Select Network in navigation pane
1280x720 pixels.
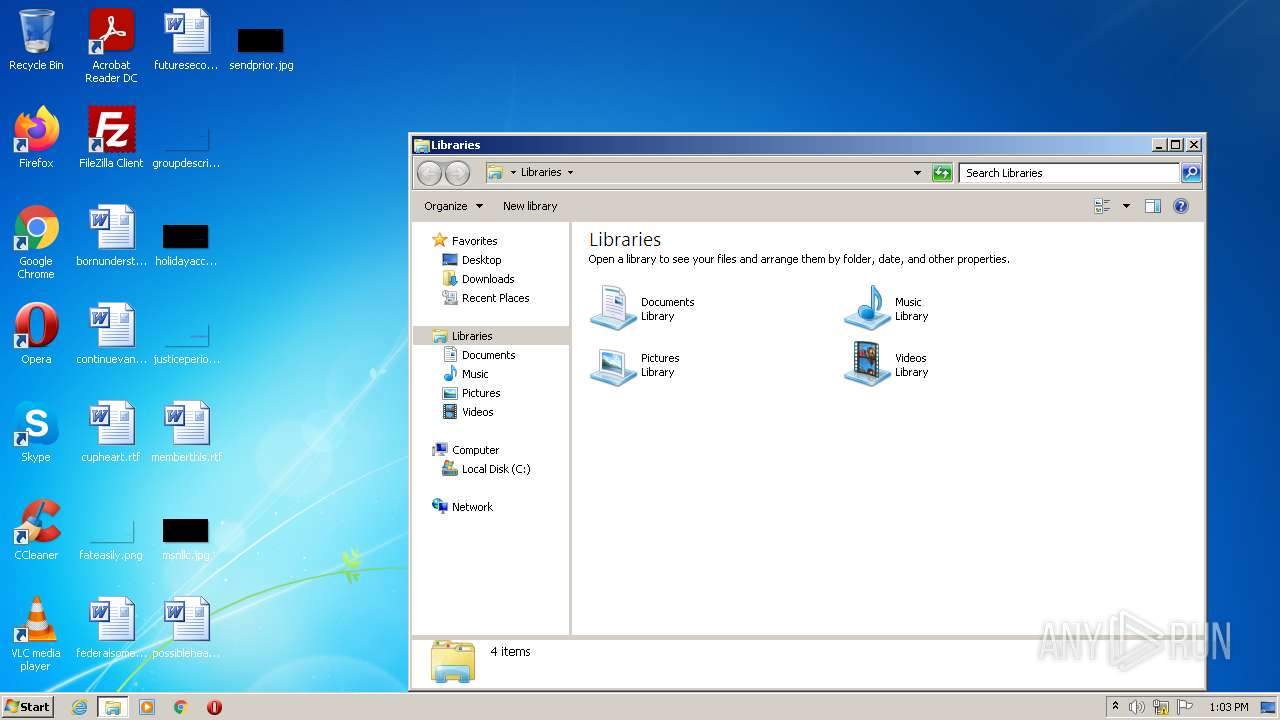(472, 507)
